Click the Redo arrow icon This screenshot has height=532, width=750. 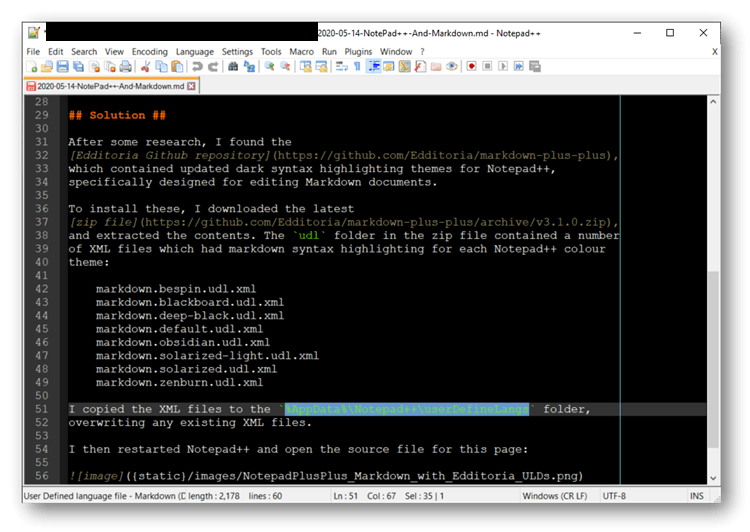tap(213, 66)
